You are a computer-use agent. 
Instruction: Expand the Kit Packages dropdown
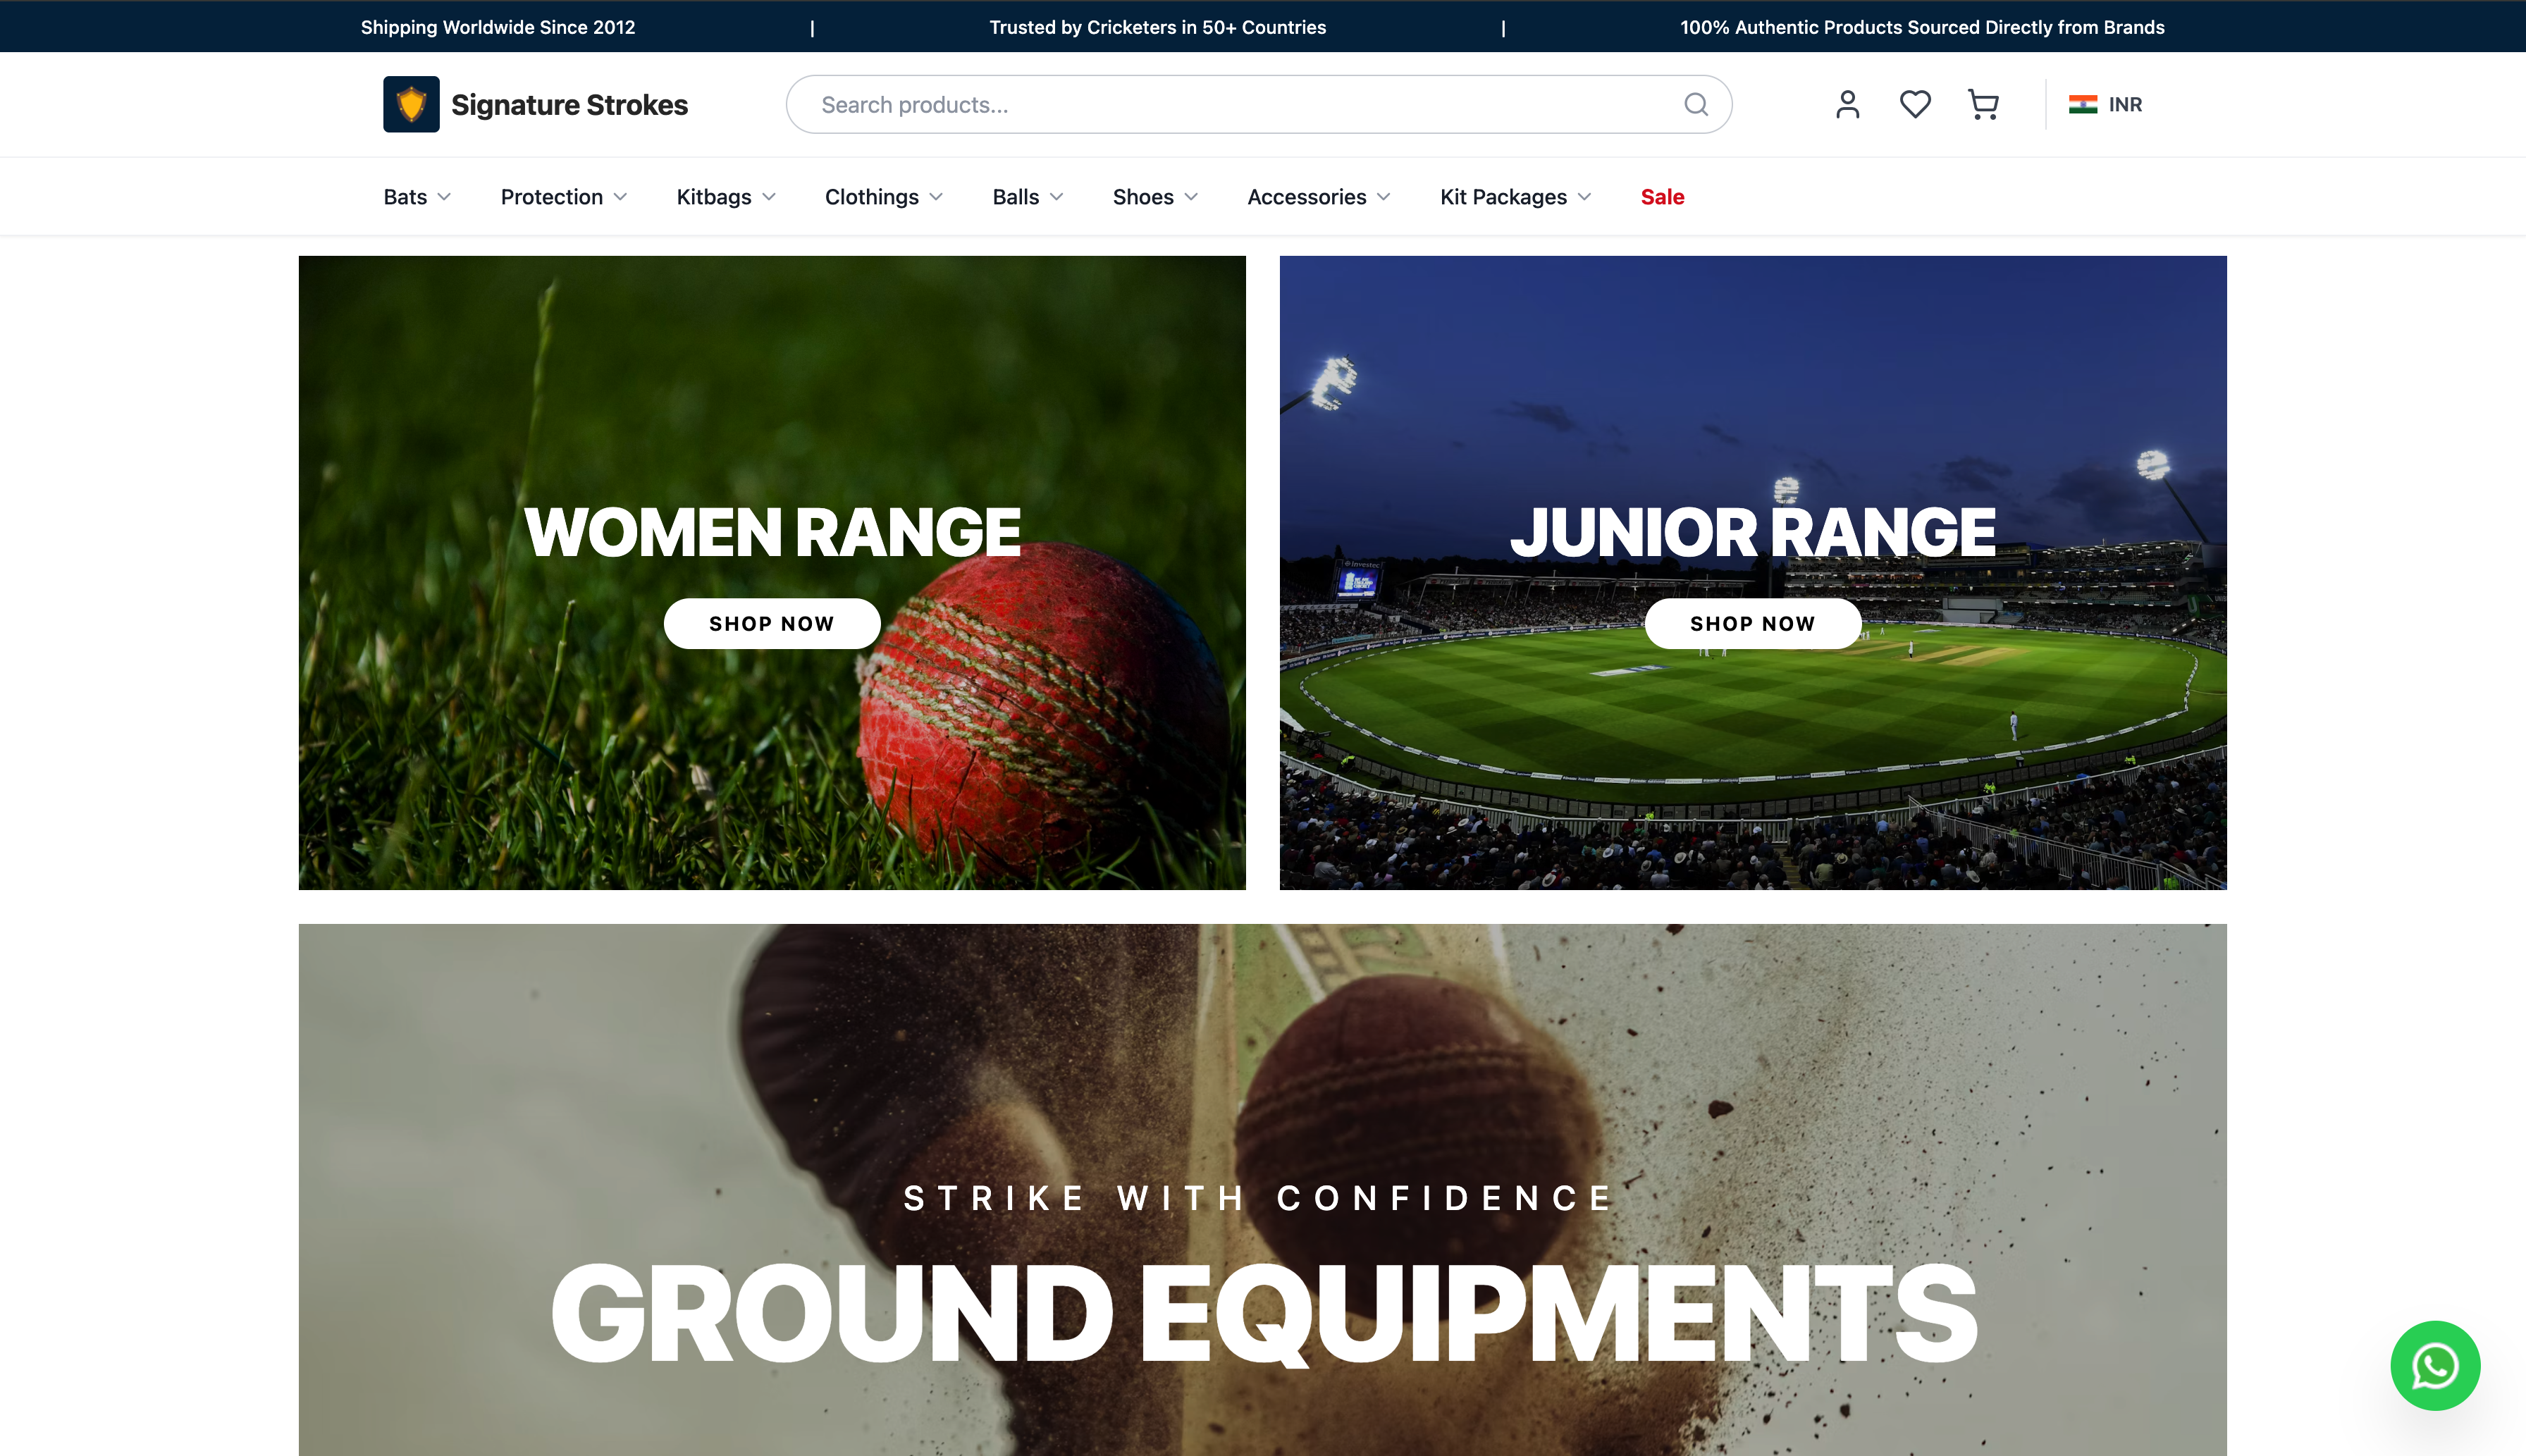point(1516,197)
